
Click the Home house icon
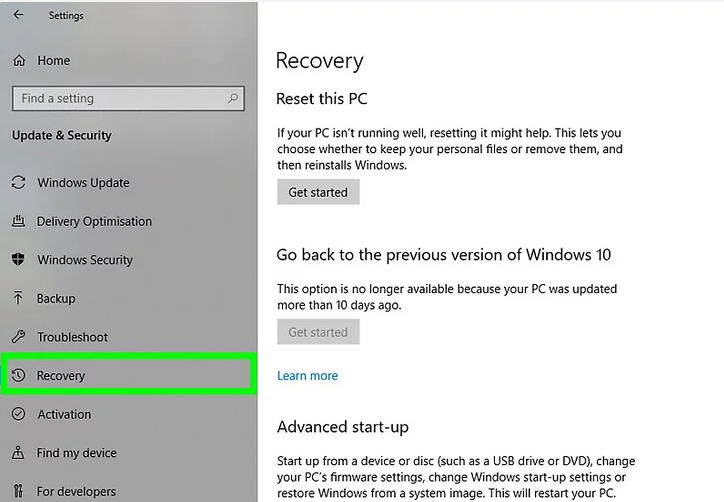point(19,61)
